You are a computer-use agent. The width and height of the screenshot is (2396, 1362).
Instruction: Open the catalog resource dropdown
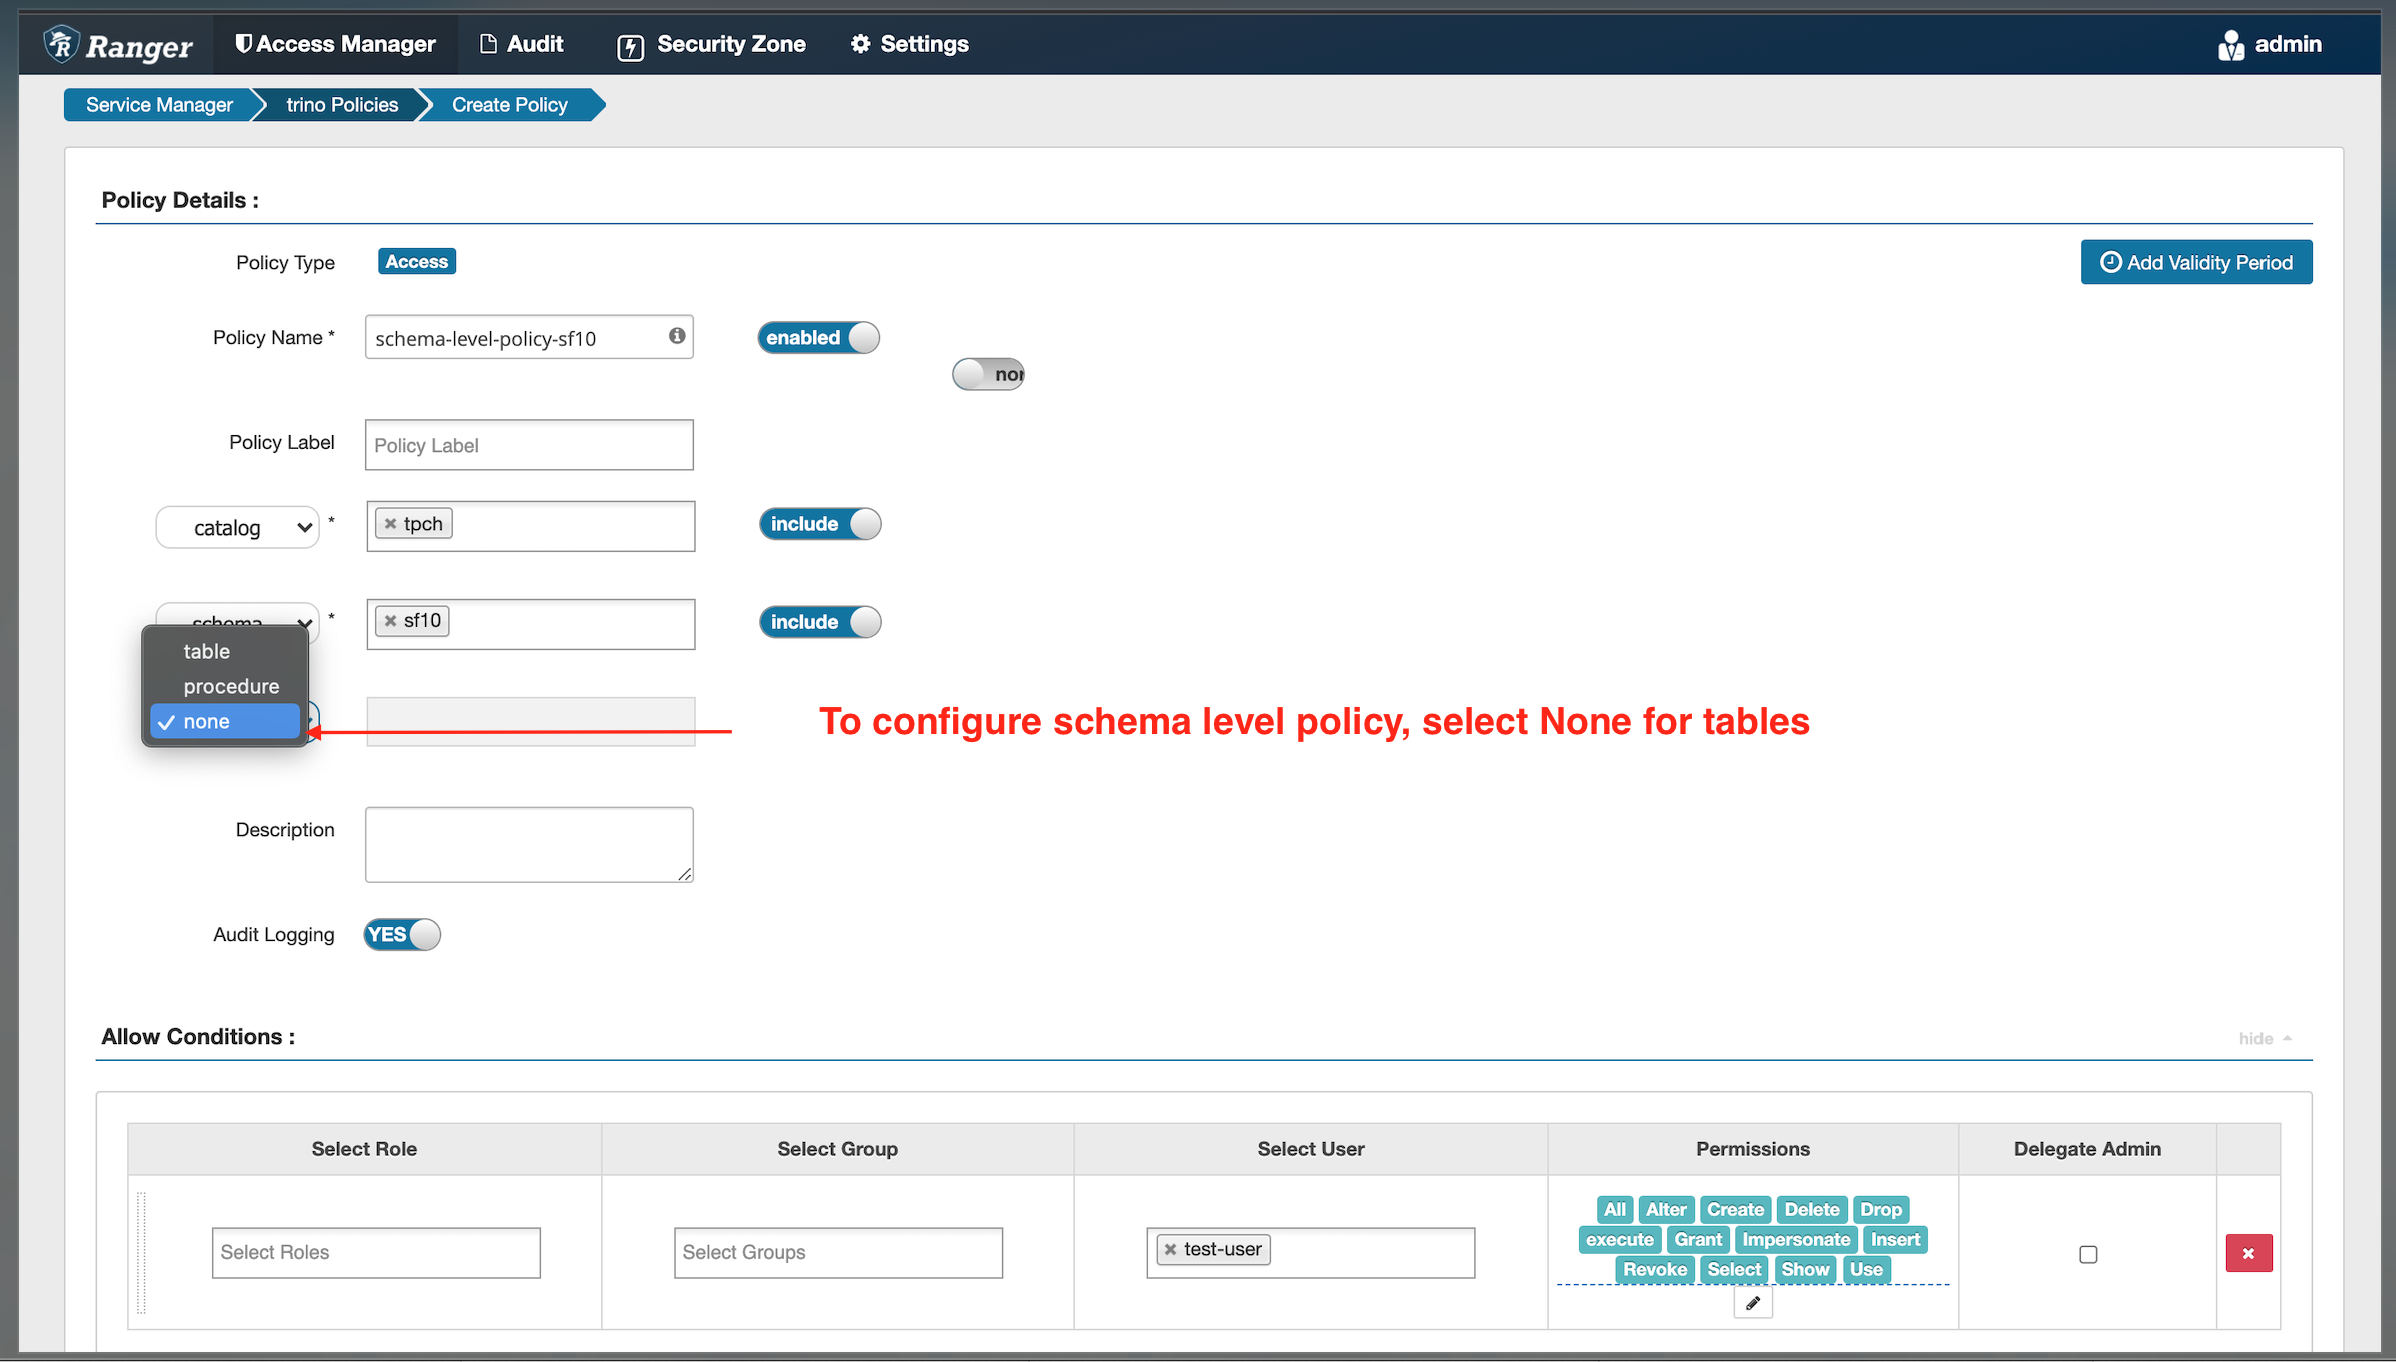(x=238, y=527)
